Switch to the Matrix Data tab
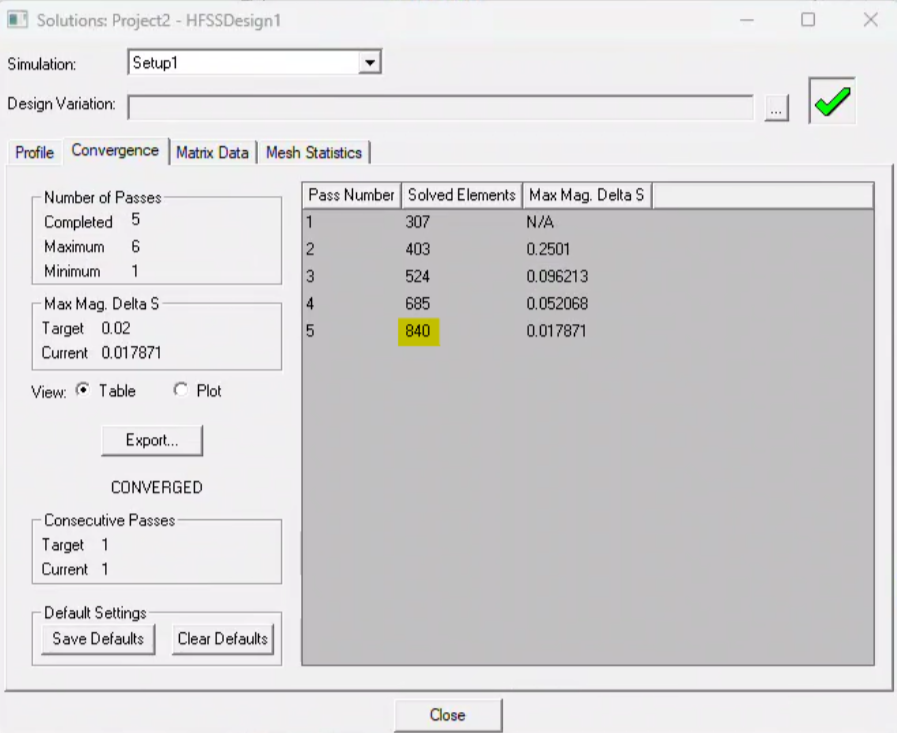 (212, 153)
